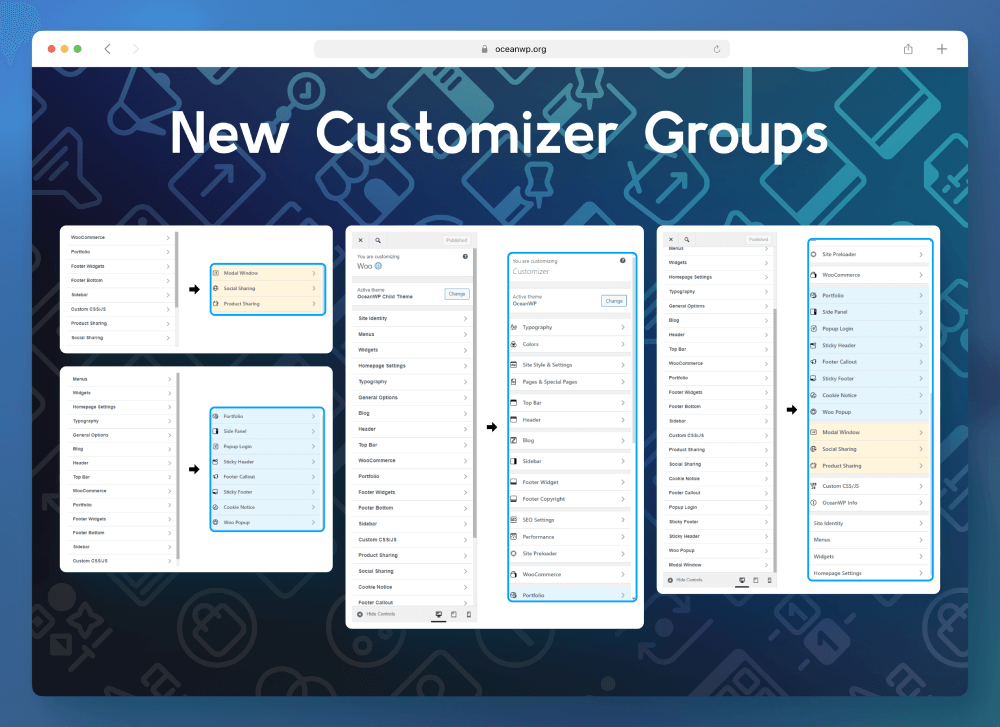Open Site Identity in Woo customizer panel
The image size is (1000, 727).
point(413,318)
